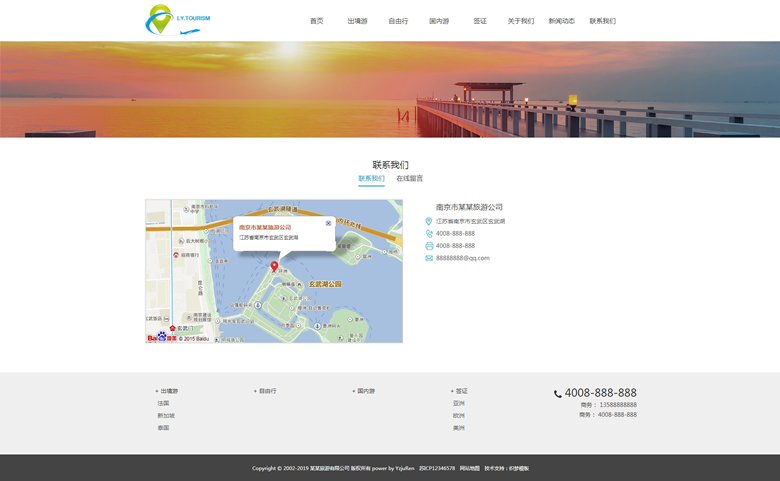Image resolution: width=780 pixels, height=481 pixels.
Task: Expand the footer 自由行 category
Action: click(267, 391)
